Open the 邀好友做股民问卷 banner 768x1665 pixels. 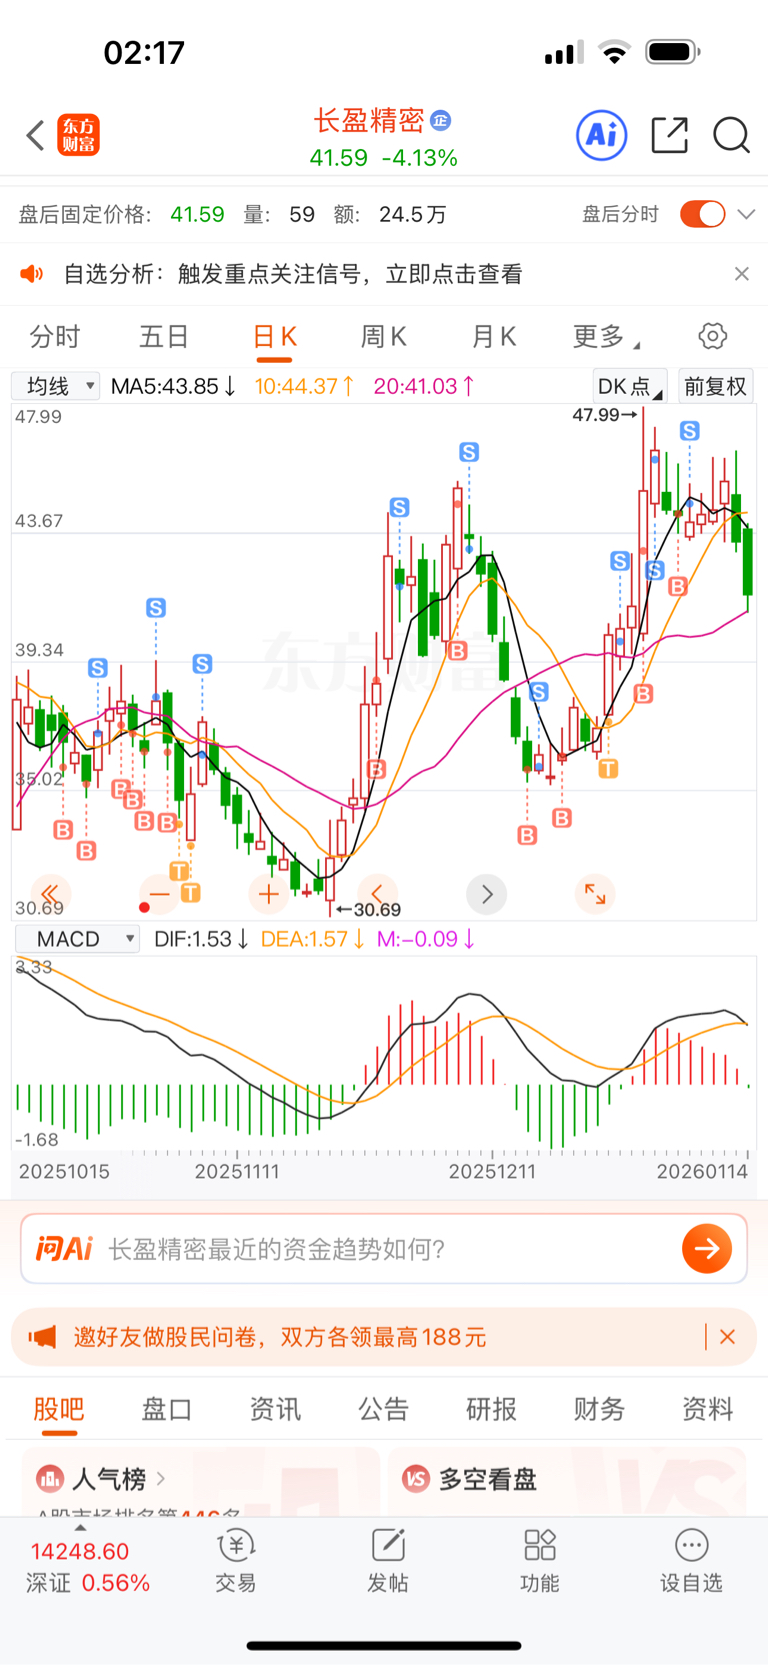pos(280,1337)
